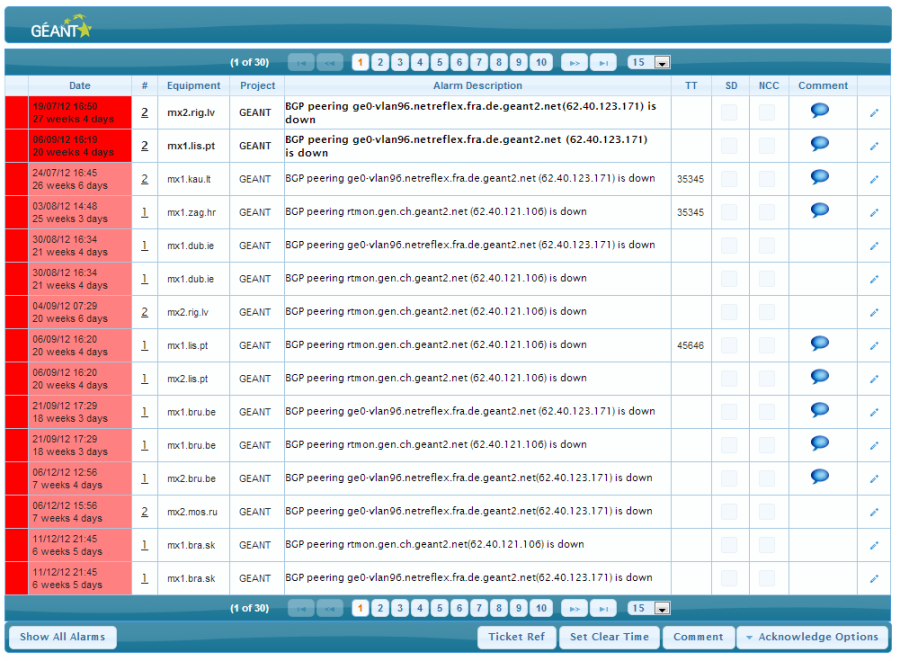The width and height of the screenshot is (900, 661).
Task: Click the Show All Alarms button
Action: tap(63, 637)
